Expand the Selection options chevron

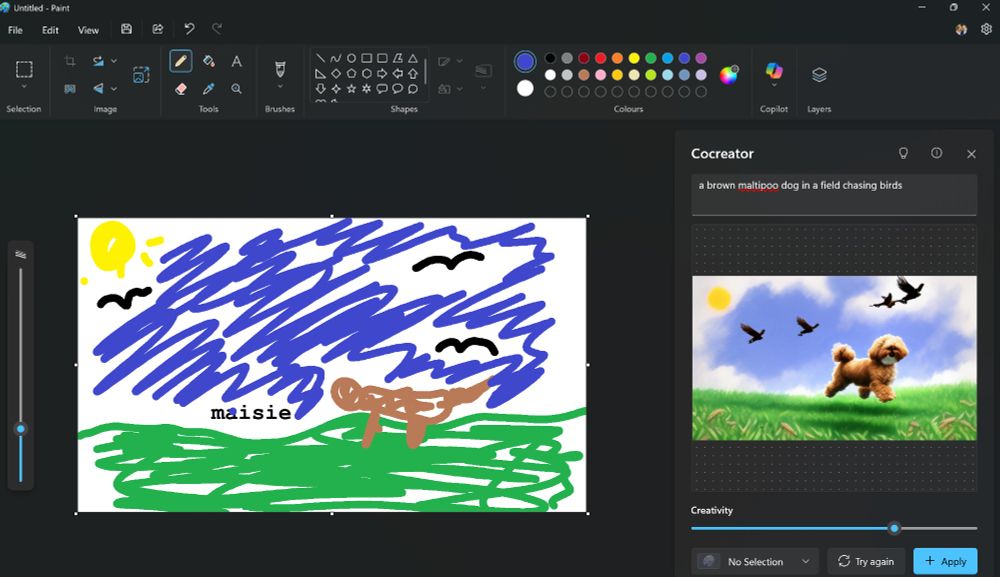coord(24,87)
